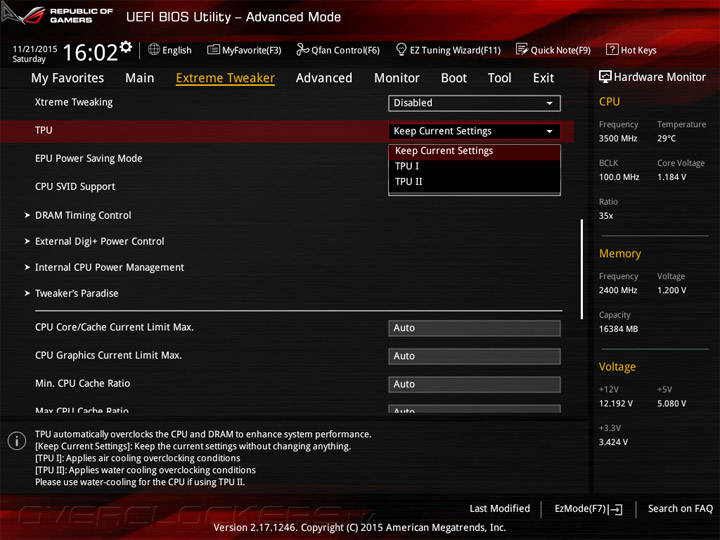Screen dimensions: 720x540
Task: Click the Core Voltage 1.184 V value
Action: pos(672,177)
